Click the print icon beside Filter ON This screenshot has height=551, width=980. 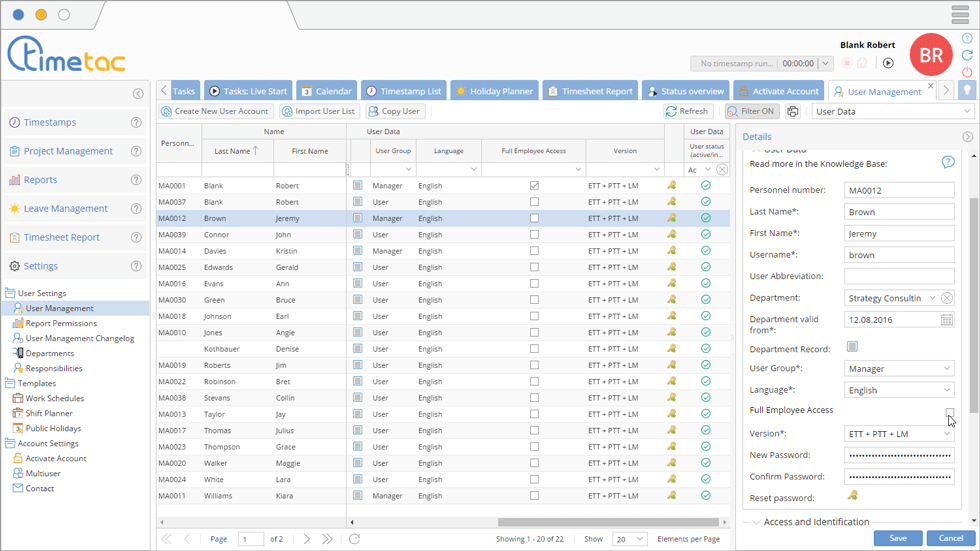(x=793, y=112)
